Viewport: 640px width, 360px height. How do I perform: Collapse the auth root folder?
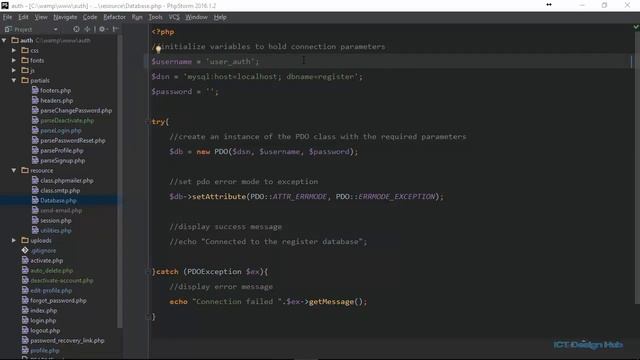(x=4, y=40)
